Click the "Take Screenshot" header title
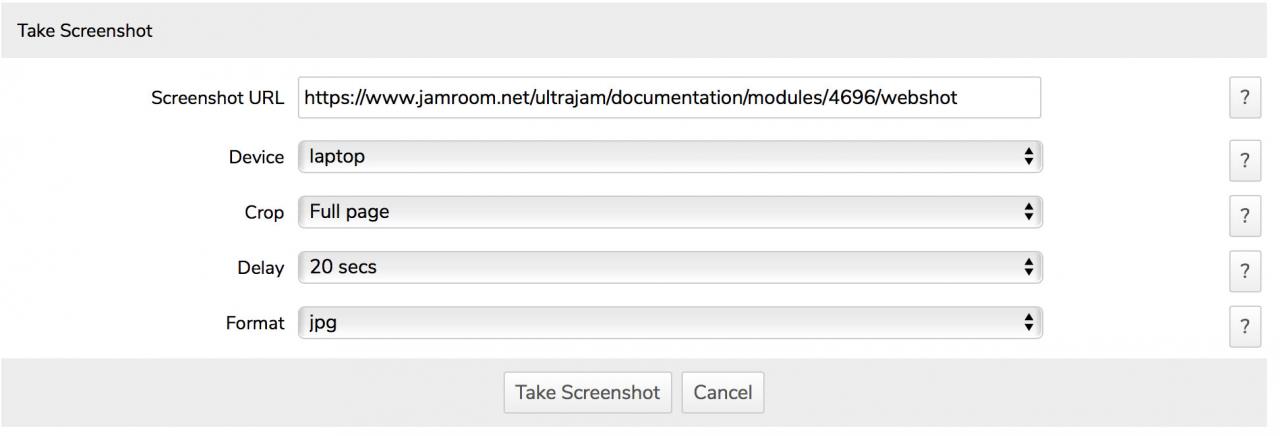The height and width of the screenshot is (436, 1280). pyautogui.click(x=85, y=31)
